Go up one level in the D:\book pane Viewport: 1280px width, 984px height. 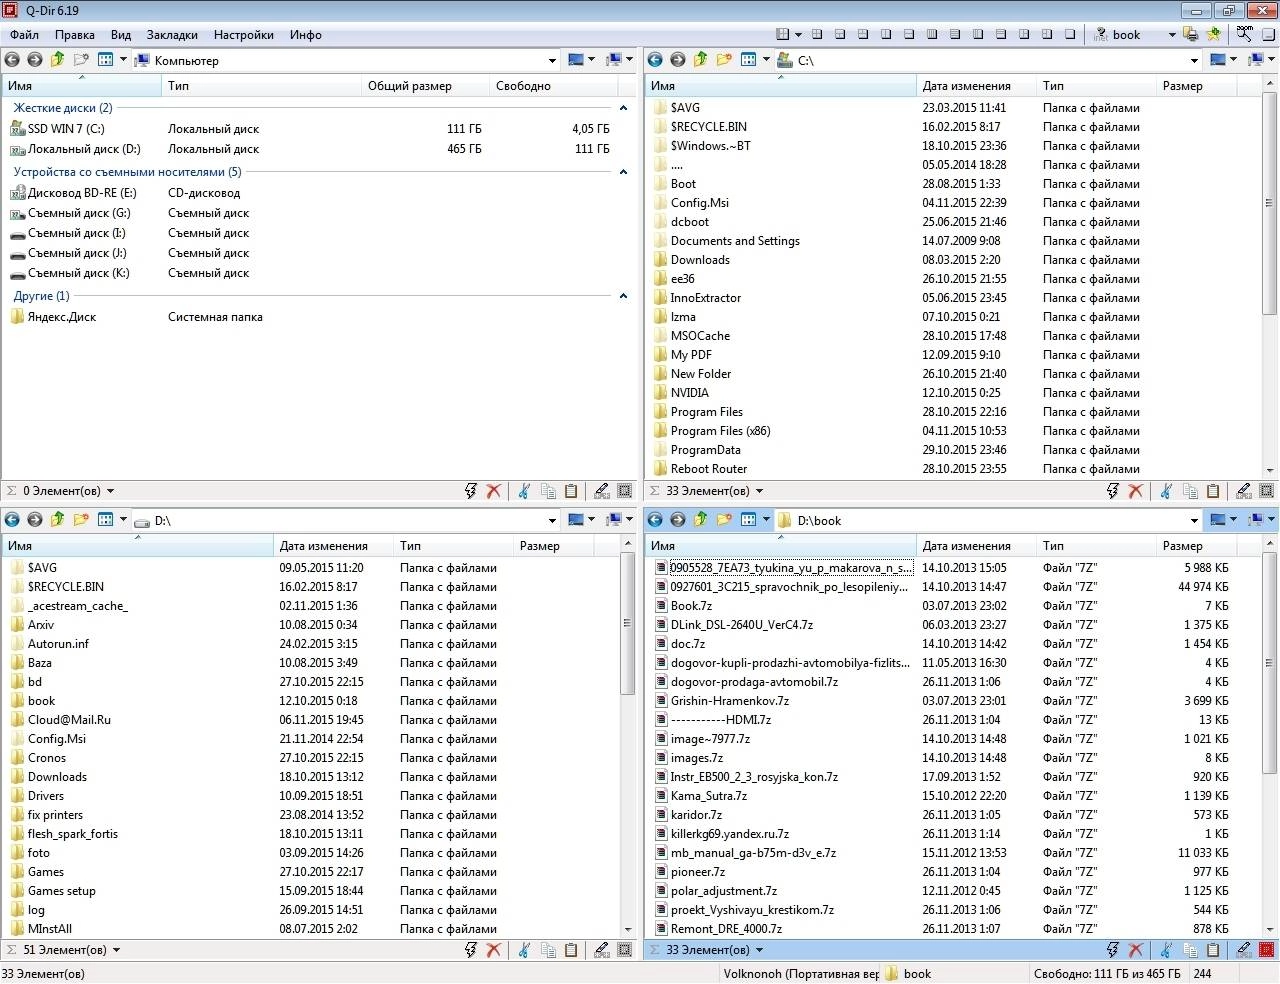701,520
